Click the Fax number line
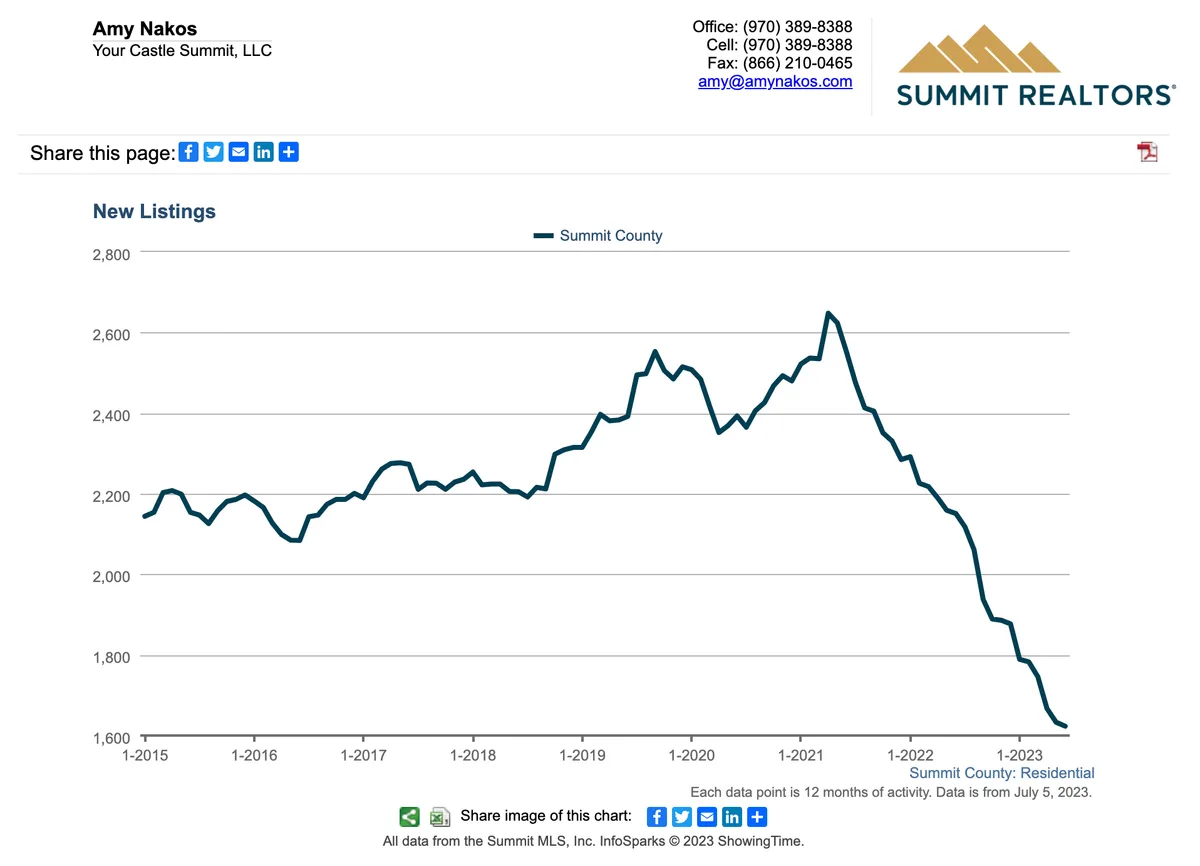 click(x=780, y=63)
